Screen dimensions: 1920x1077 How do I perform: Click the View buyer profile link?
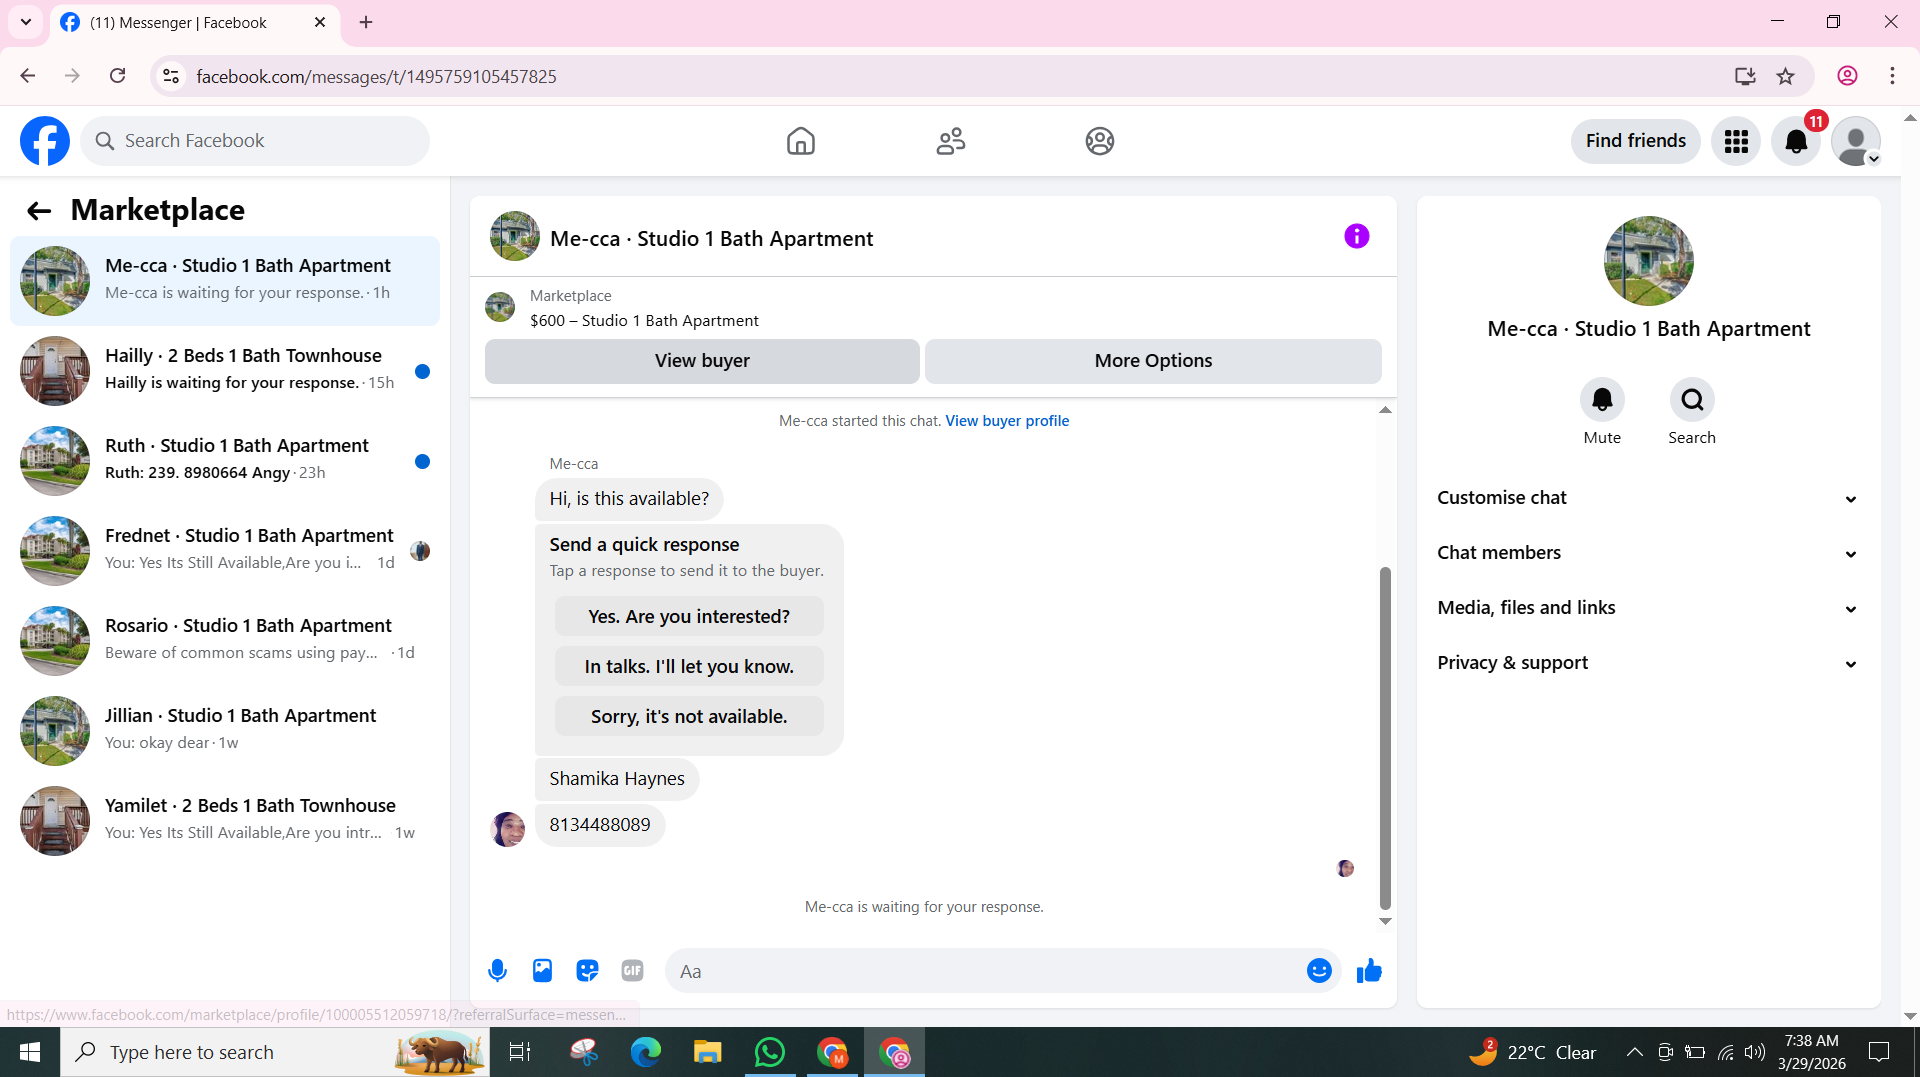(x=1007, y=421)
